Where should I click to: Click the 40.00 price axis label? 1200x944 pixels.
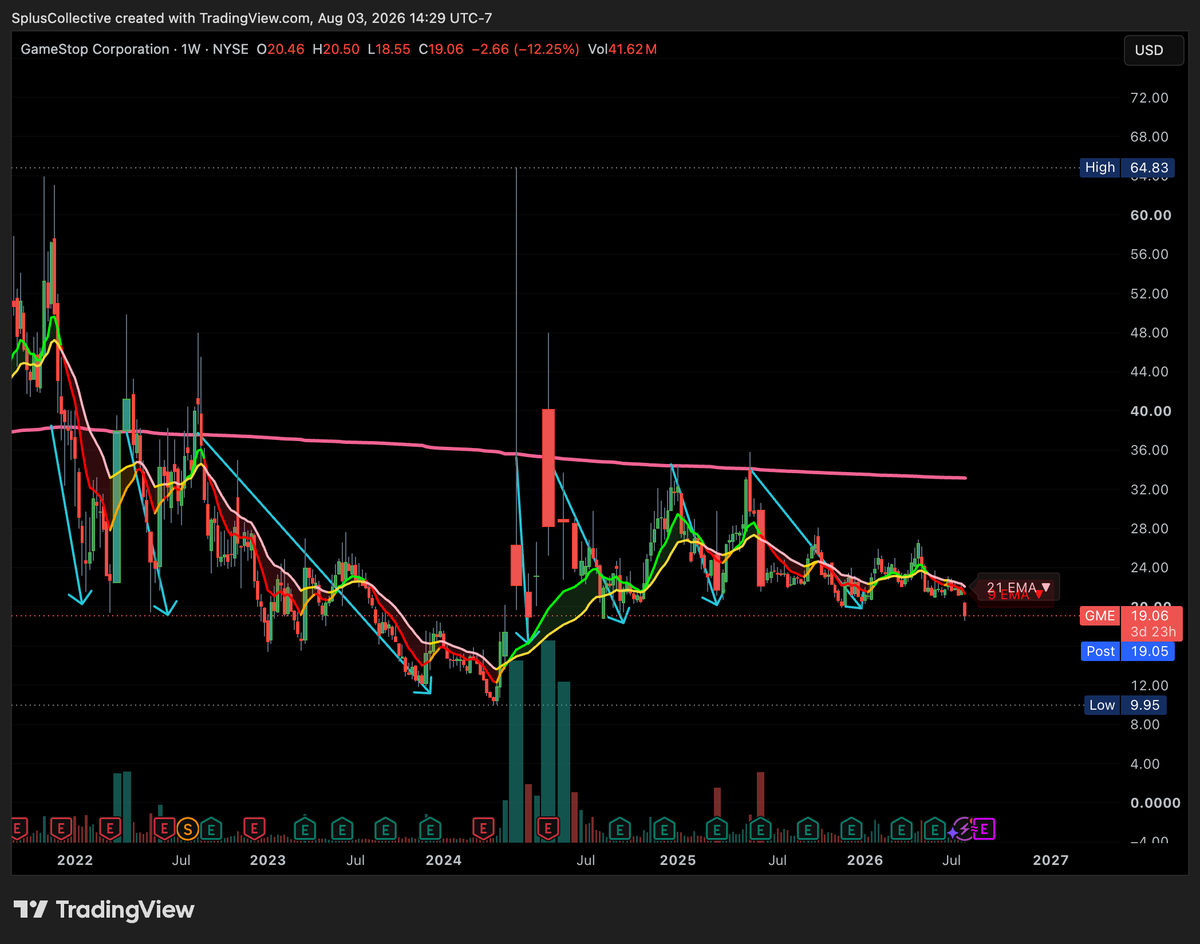(1149, 411)
